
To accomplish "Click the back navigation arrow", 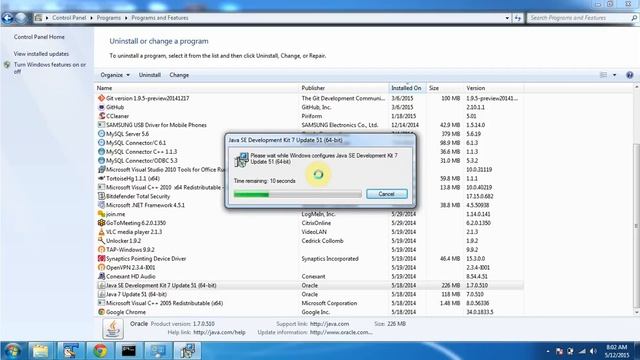I will 7,18.
